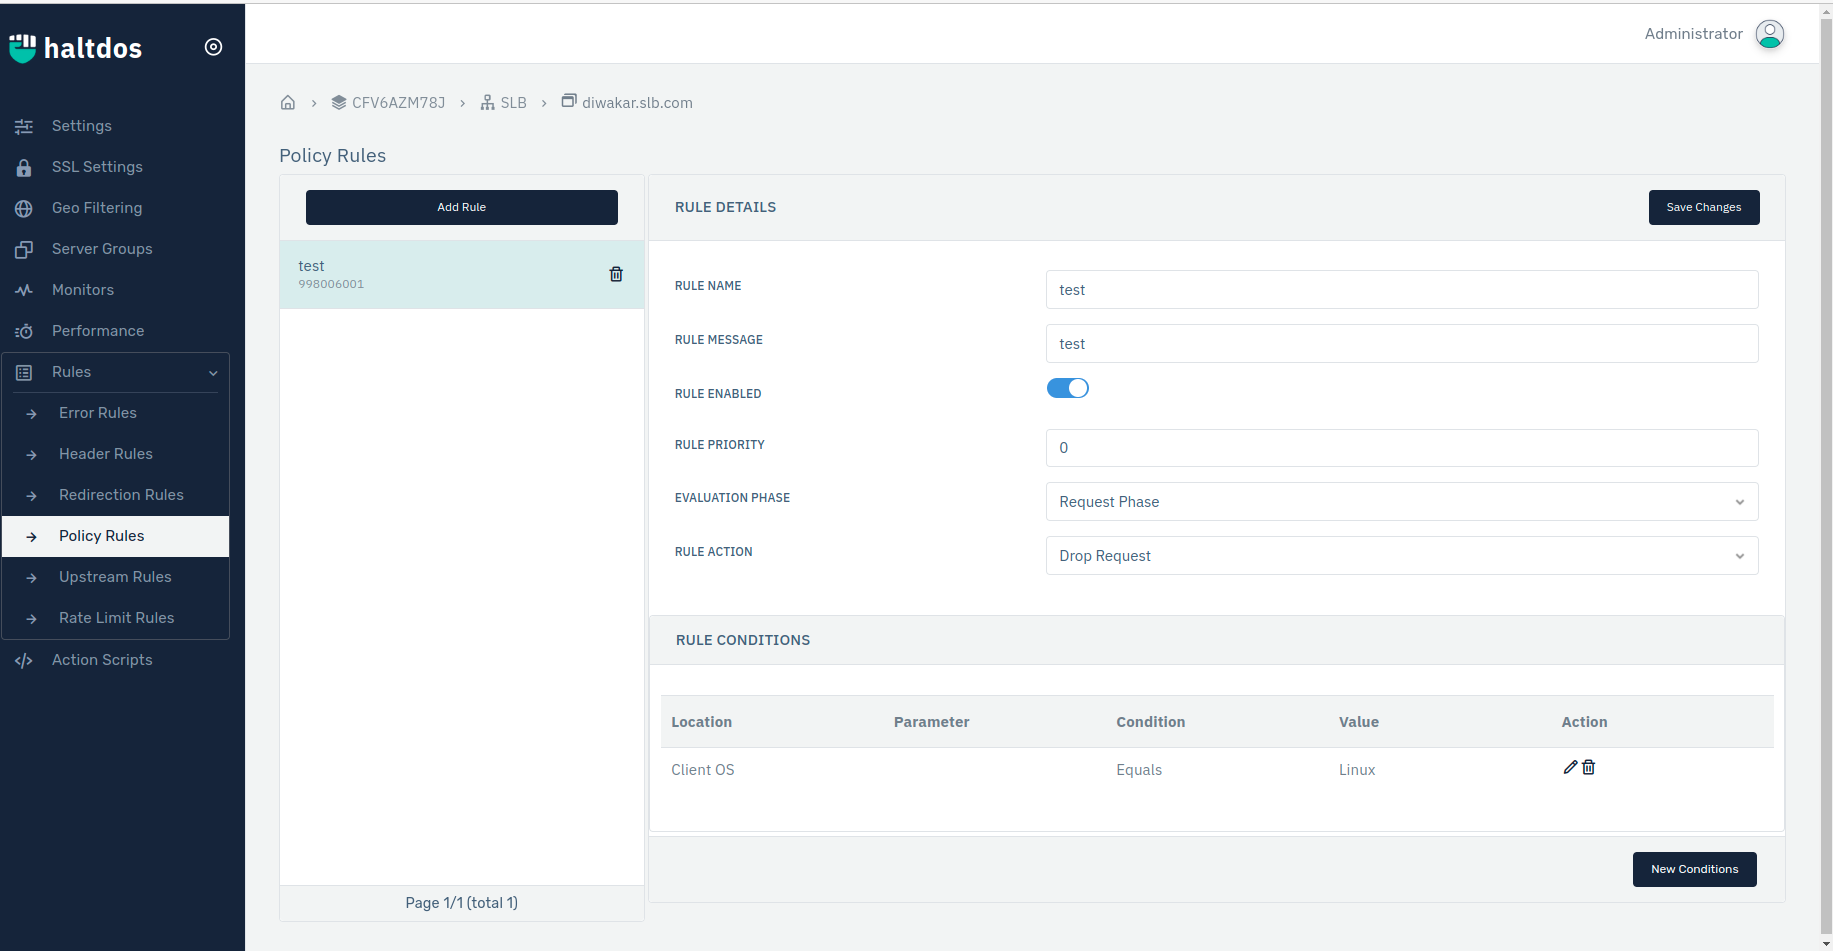Viewport: 1833px width, 951px height.
Task: Edit the Client OS condition pencil icon
Action: pyautogui.click(x=1570, y=767)
